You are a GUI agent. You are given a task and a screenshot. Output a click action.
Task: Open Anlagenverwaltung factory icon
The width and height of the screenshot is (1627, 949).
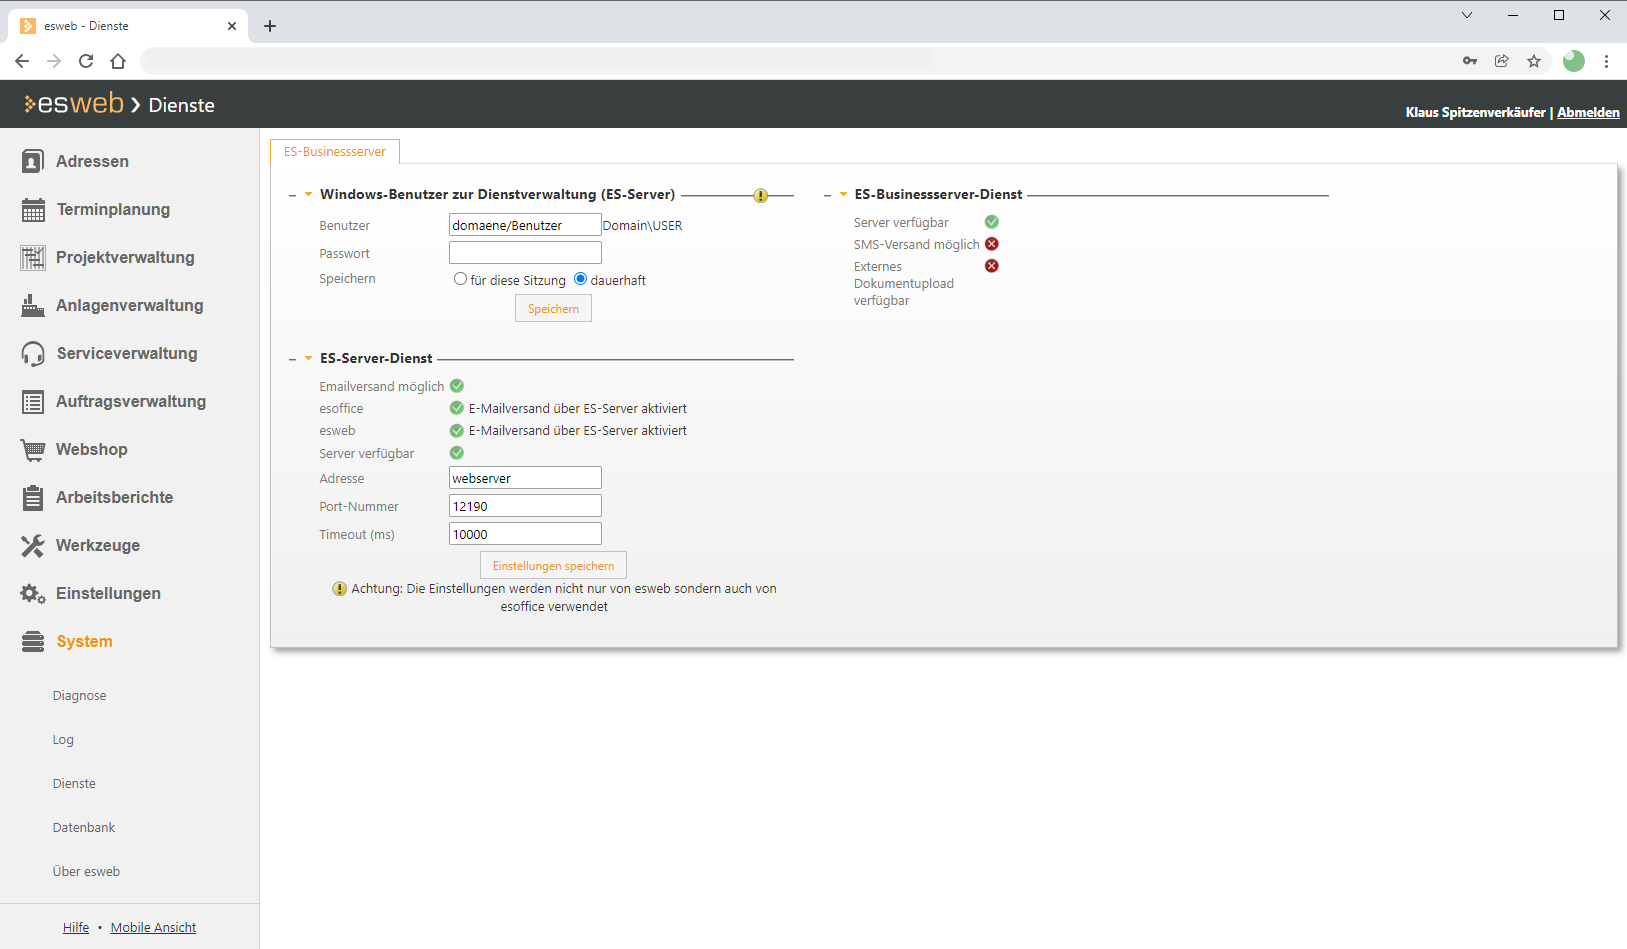point(33,305)
